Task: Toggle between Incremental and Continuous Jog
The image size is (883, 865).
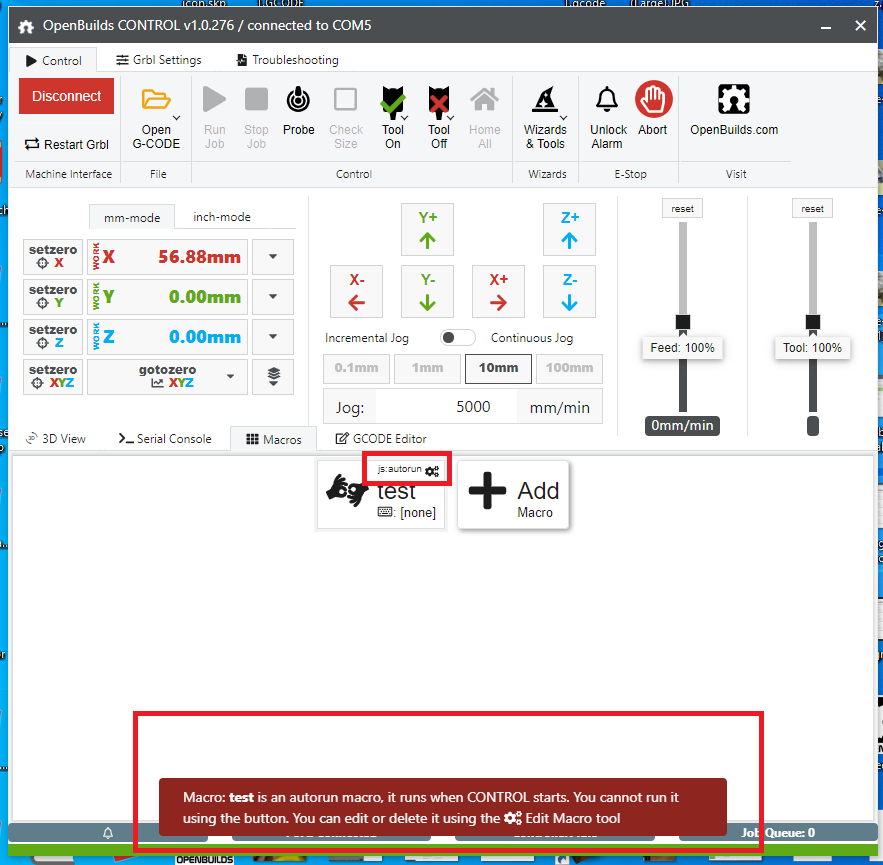Action: point(457,338)
